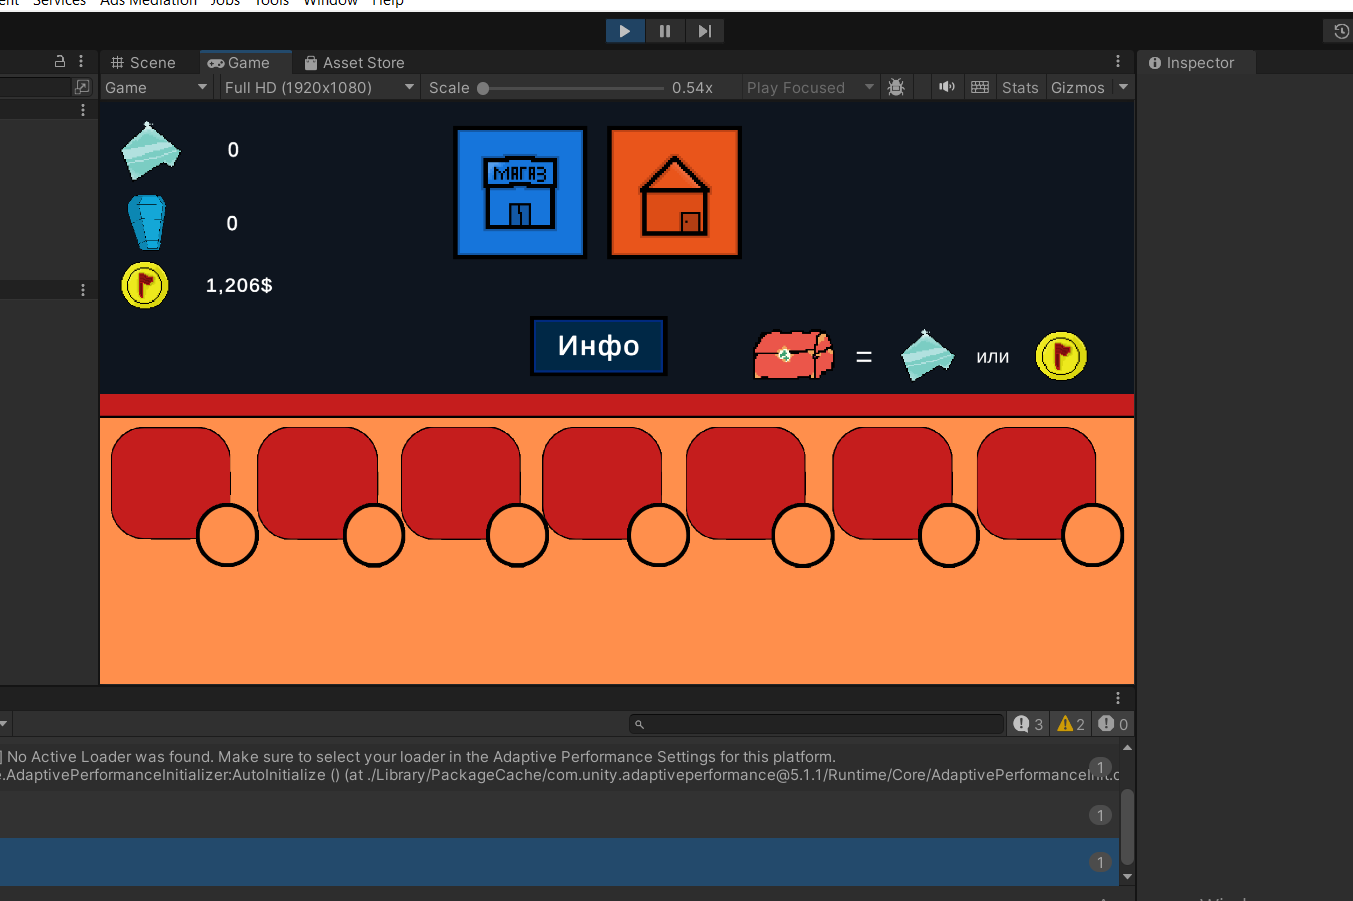Screen dimensions: 1353x901
Task: Open the console left dropdown arrow
Action: [x=4, y=724]
